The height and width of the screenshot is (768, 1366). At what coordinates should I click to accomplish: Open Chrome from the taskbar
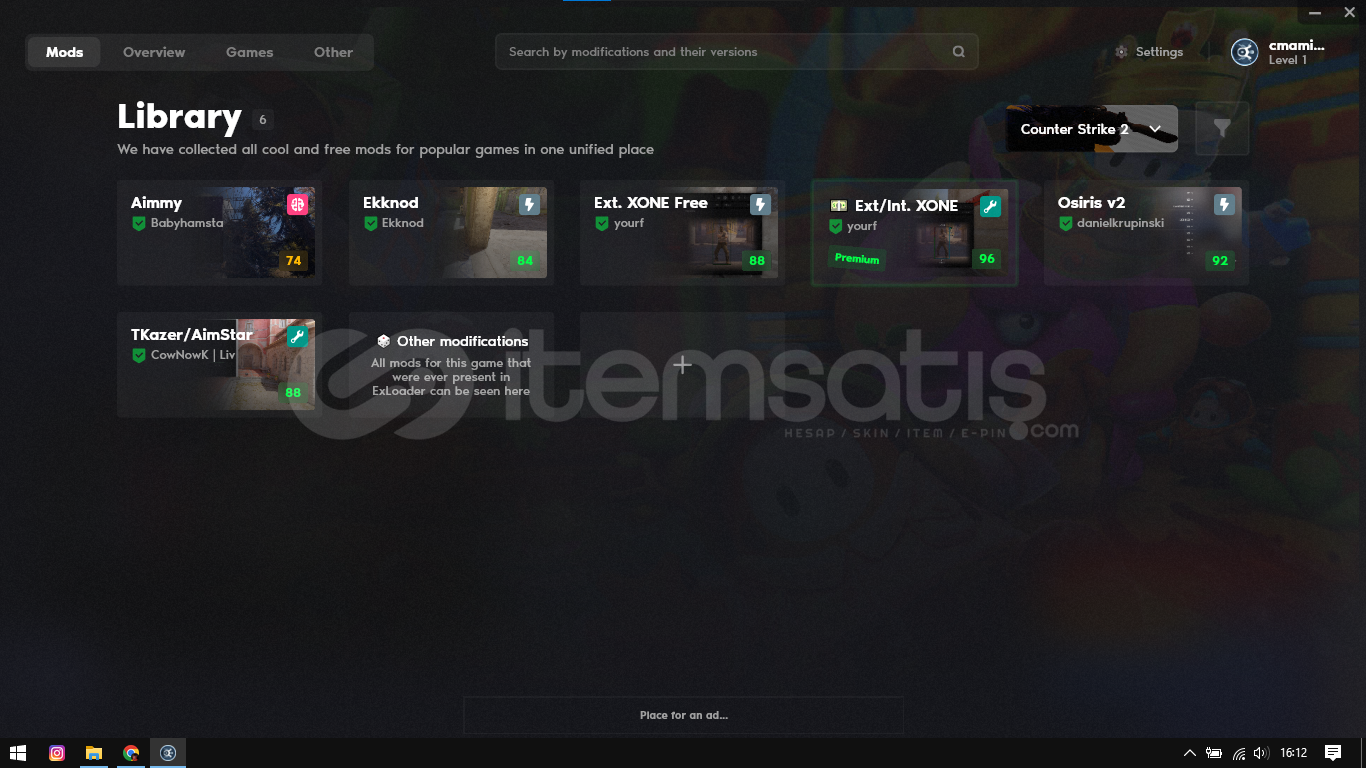tap(131, 753)
